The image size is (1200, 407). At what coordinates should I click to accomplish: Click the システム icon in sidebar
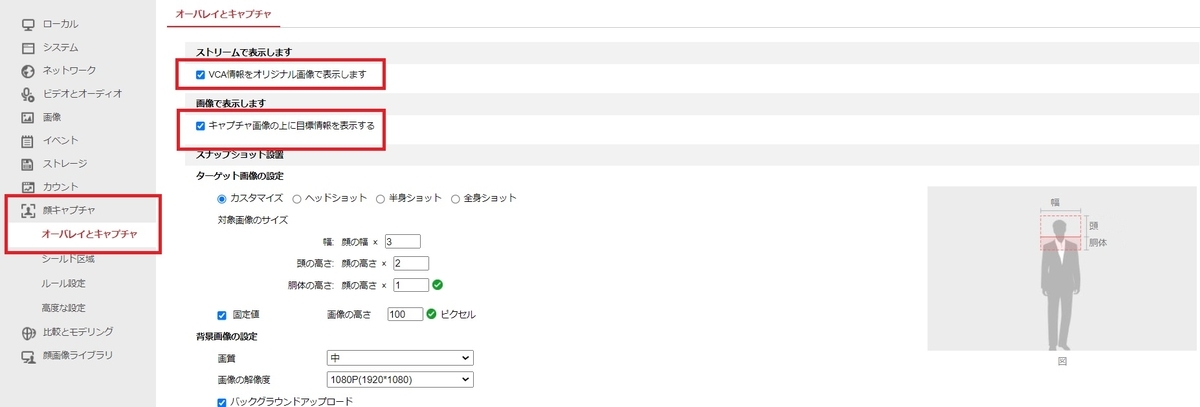[x=28, y=47]
